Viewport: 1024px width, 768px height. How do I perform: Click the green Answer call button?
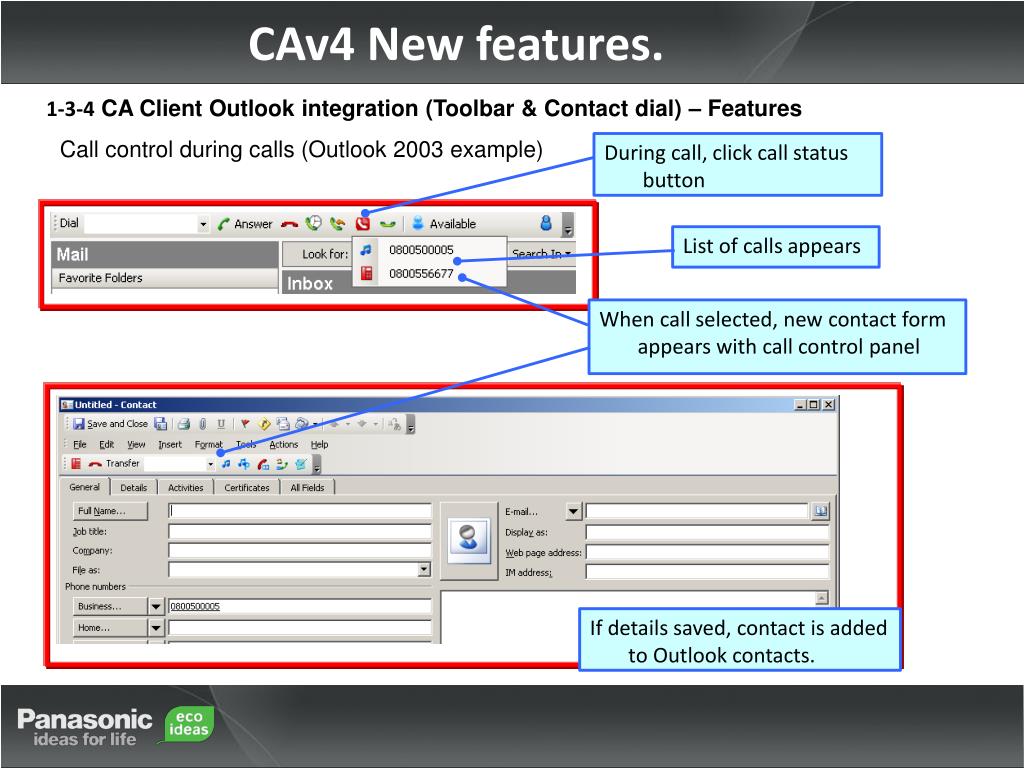244,224
